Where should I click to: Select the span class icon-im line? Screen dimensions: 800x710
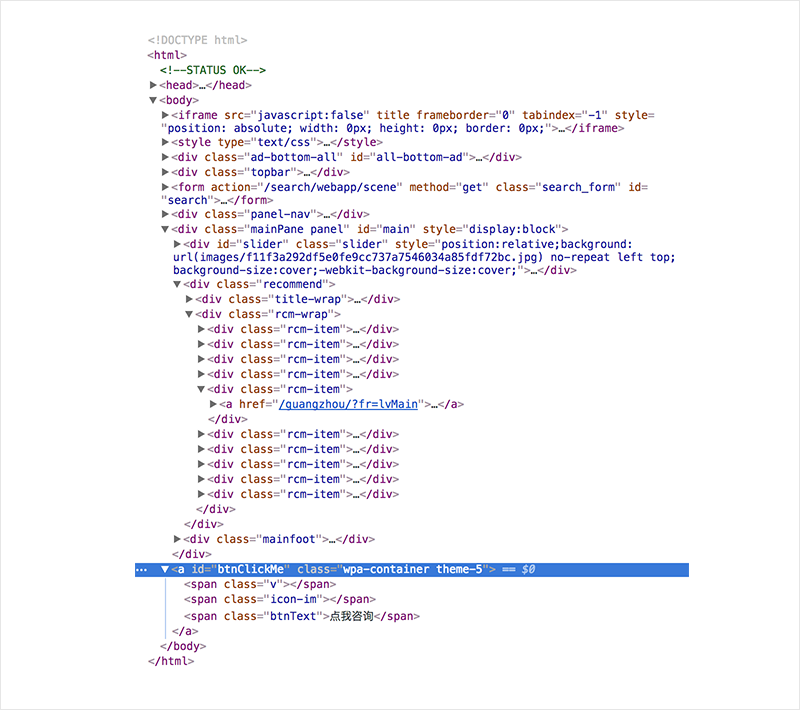point(280,599)
